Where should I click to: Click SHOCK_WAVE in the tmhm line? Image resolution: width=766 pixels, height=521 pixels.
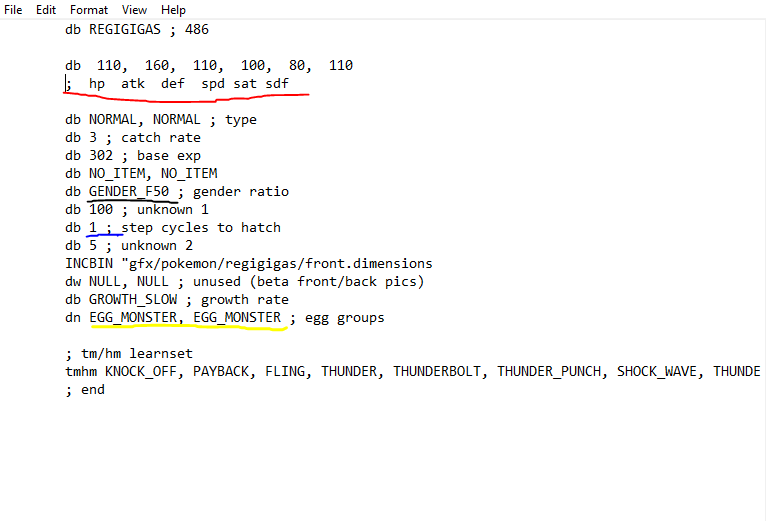click(x=657, y=371)
